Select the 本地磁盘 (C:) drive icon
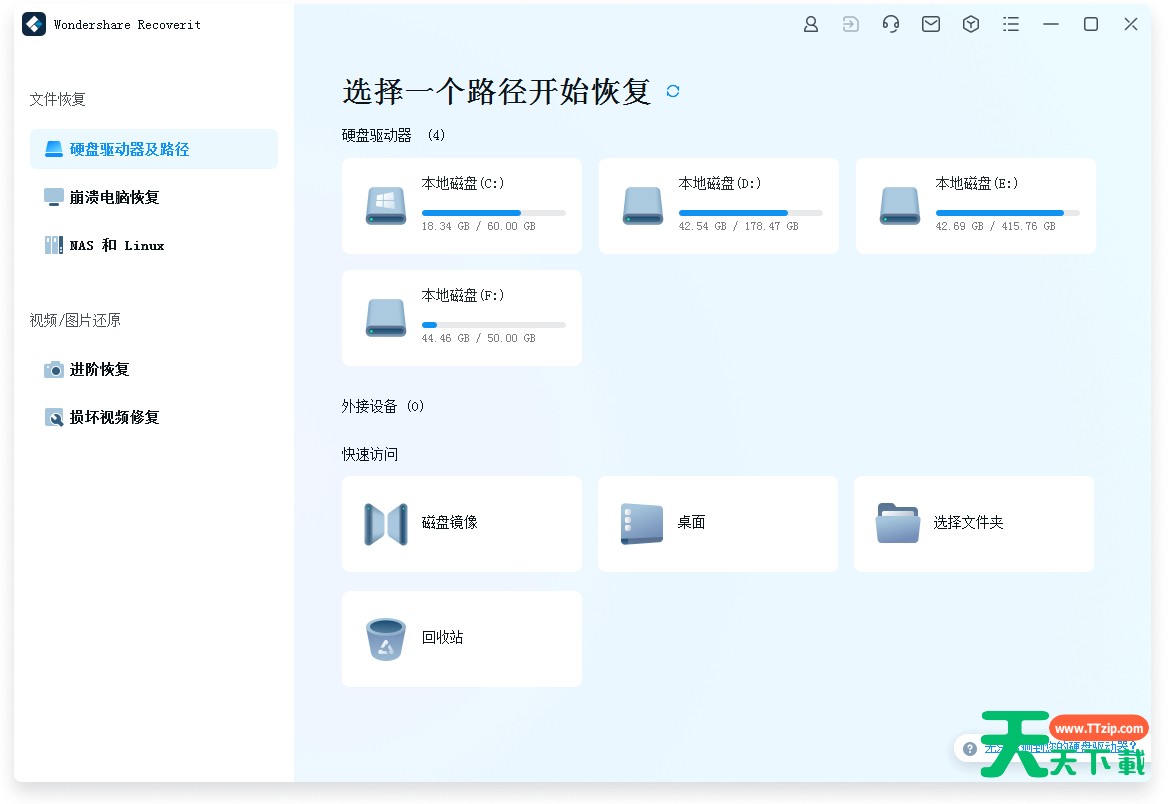Screen dimensions: 1173x804 (386, 206)
